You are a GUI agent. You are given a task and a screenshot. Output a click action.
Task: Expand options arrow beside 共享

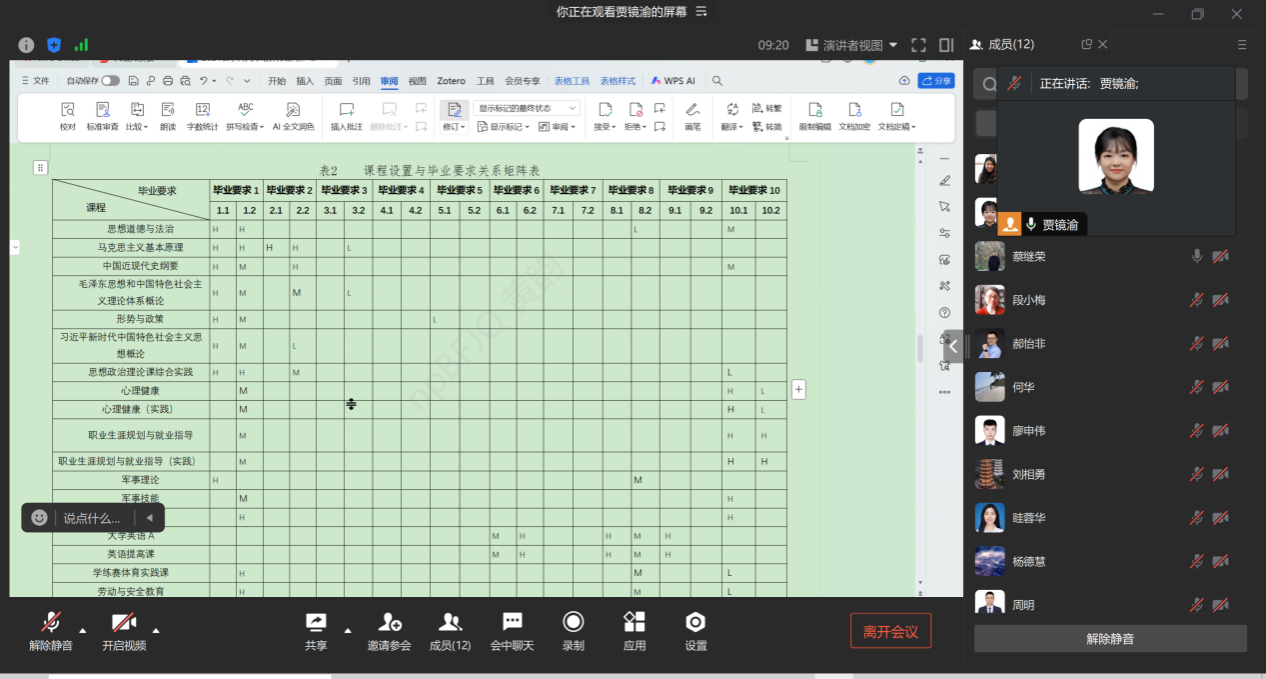[x=348, y=630]
